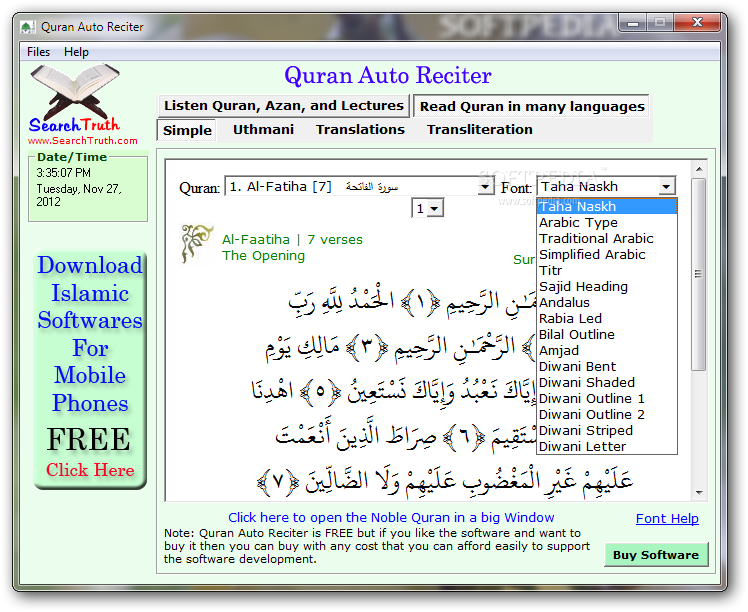This screenshot has width=748, height=612.
Task: Choose Andalus font option
Action: click(607, 302)
